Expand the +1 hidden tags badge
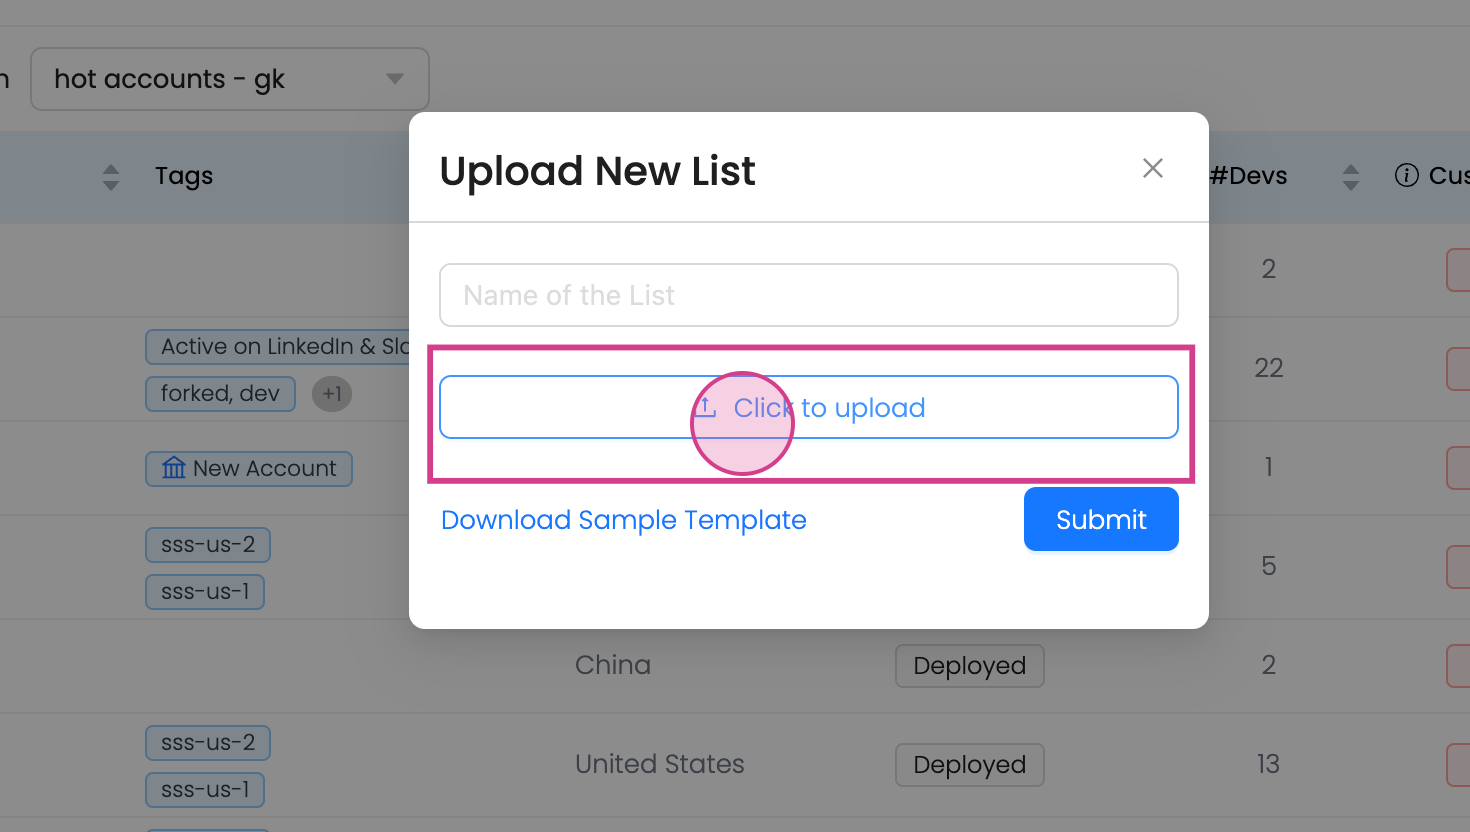The height and width of the screenshot is (832, 1470). pos(332,394)
